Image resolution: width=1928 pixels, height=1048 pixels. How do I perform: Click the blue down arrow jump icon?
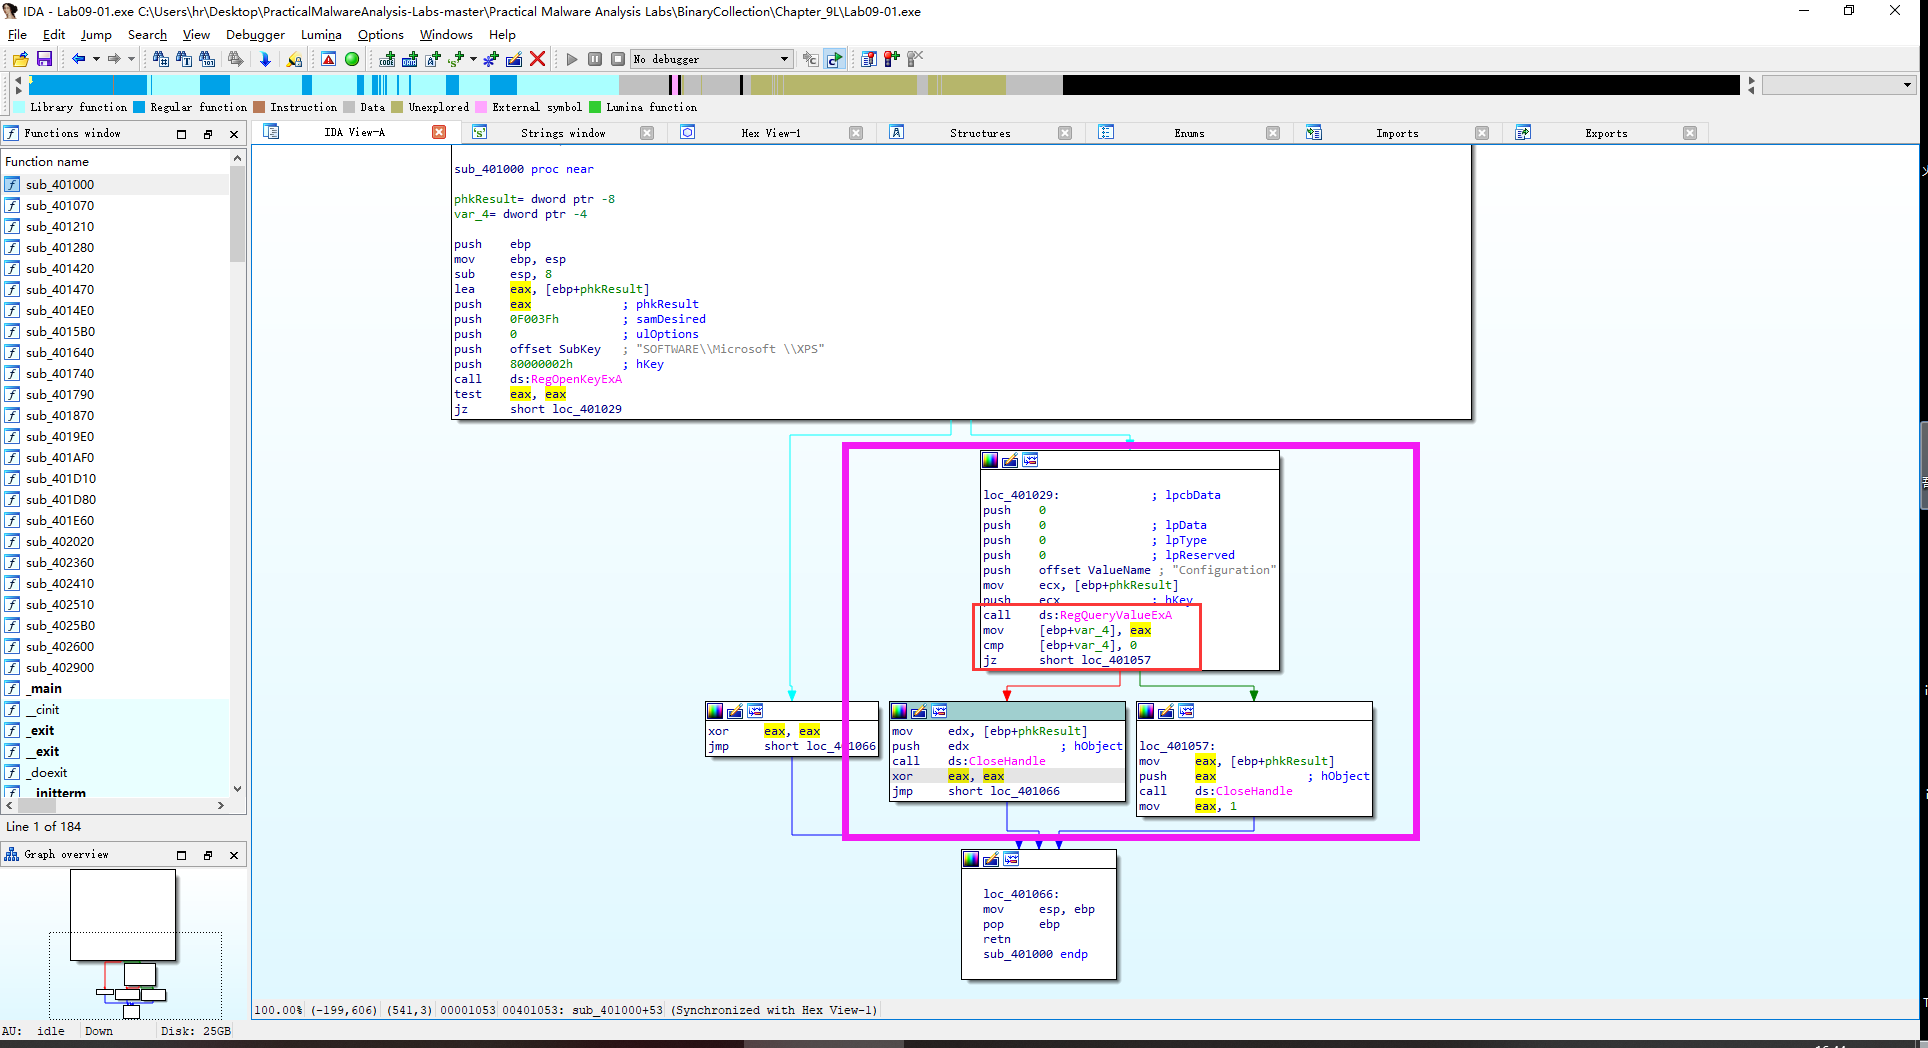(x=265, y=59)
